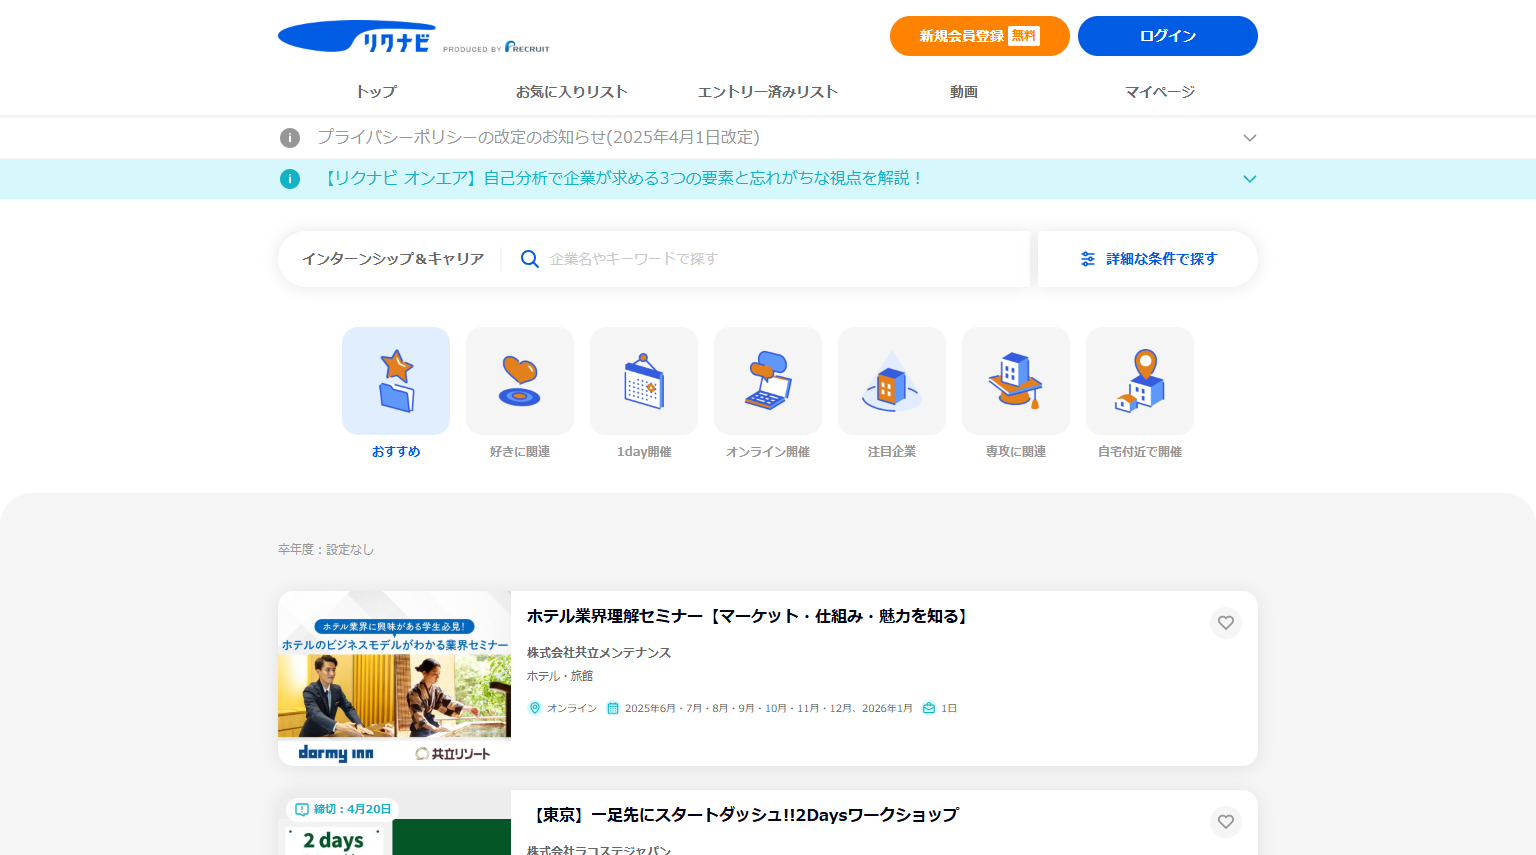Focus the company name keyword search field
Image resolution: width=1536 pixels, height=855 pixels.
tap(780, 259)
